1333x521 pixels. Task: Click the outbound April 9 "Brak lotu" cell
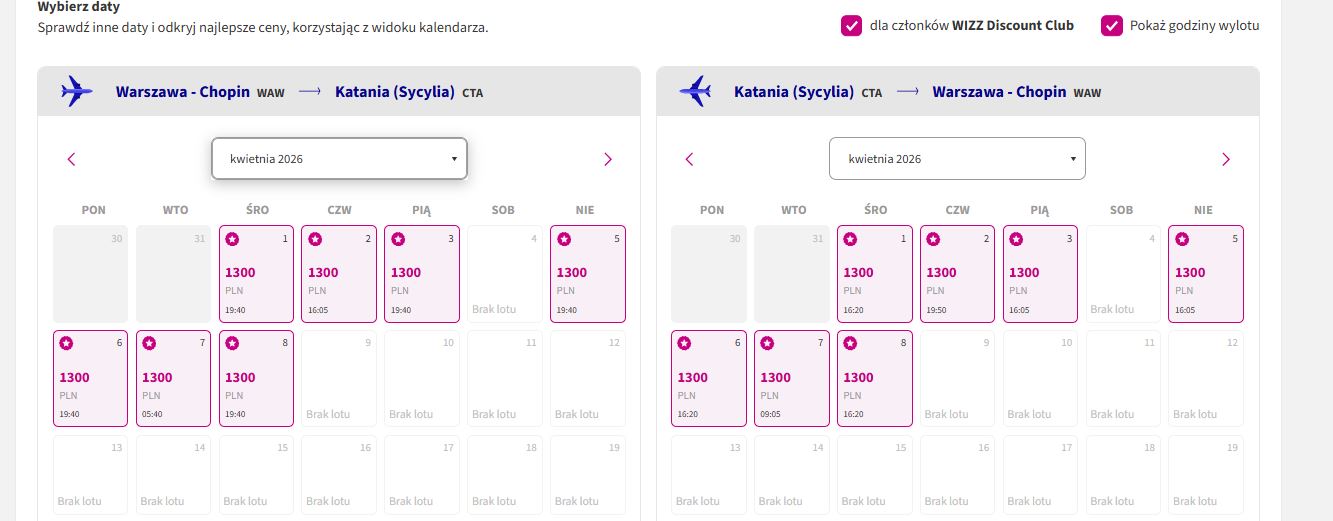click(339, 379)
